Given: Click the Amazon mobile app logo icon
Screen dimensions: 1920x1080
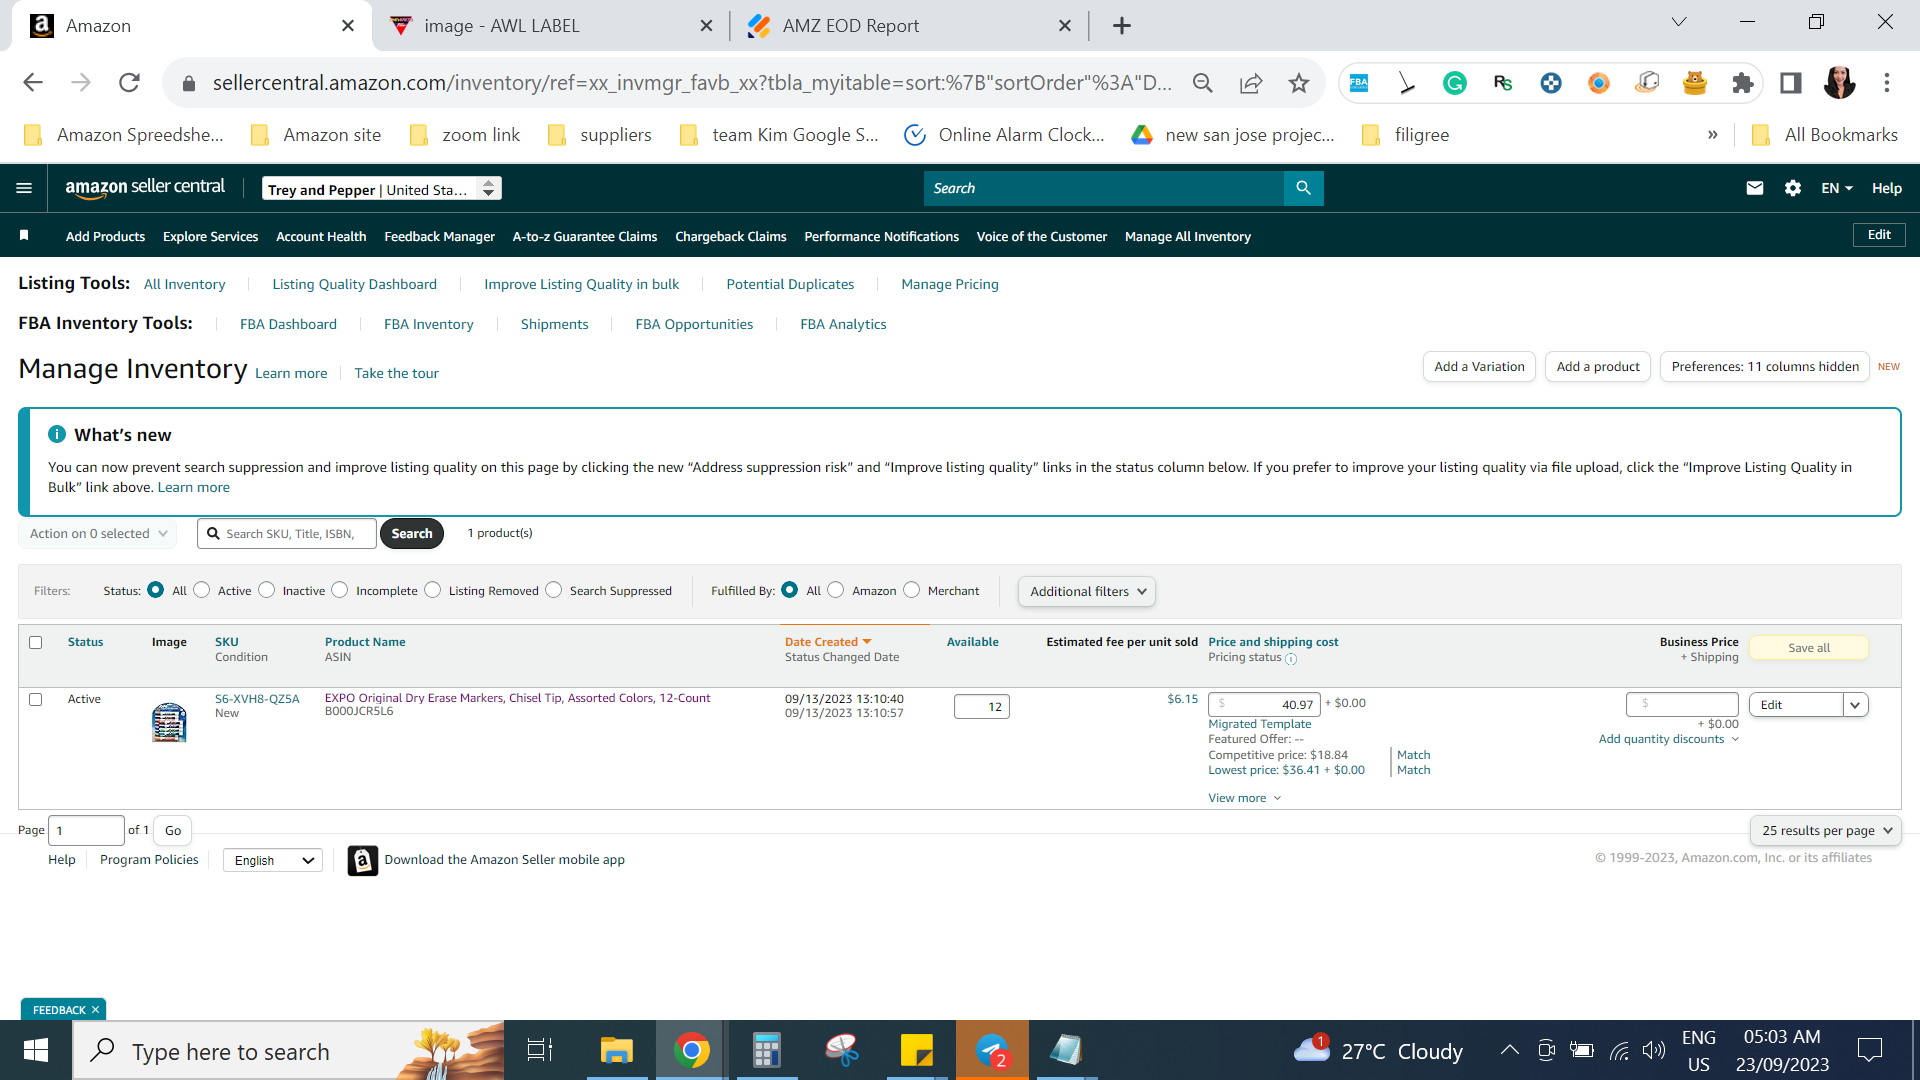Looking at the screenshot, I should (x=362, y=860).
